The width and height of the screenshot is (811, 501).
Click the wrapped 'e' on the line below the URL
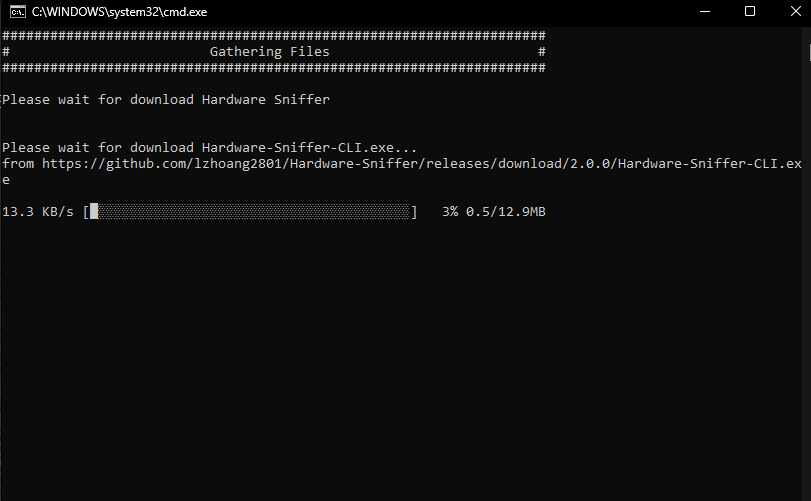click(x=6, y=180)
